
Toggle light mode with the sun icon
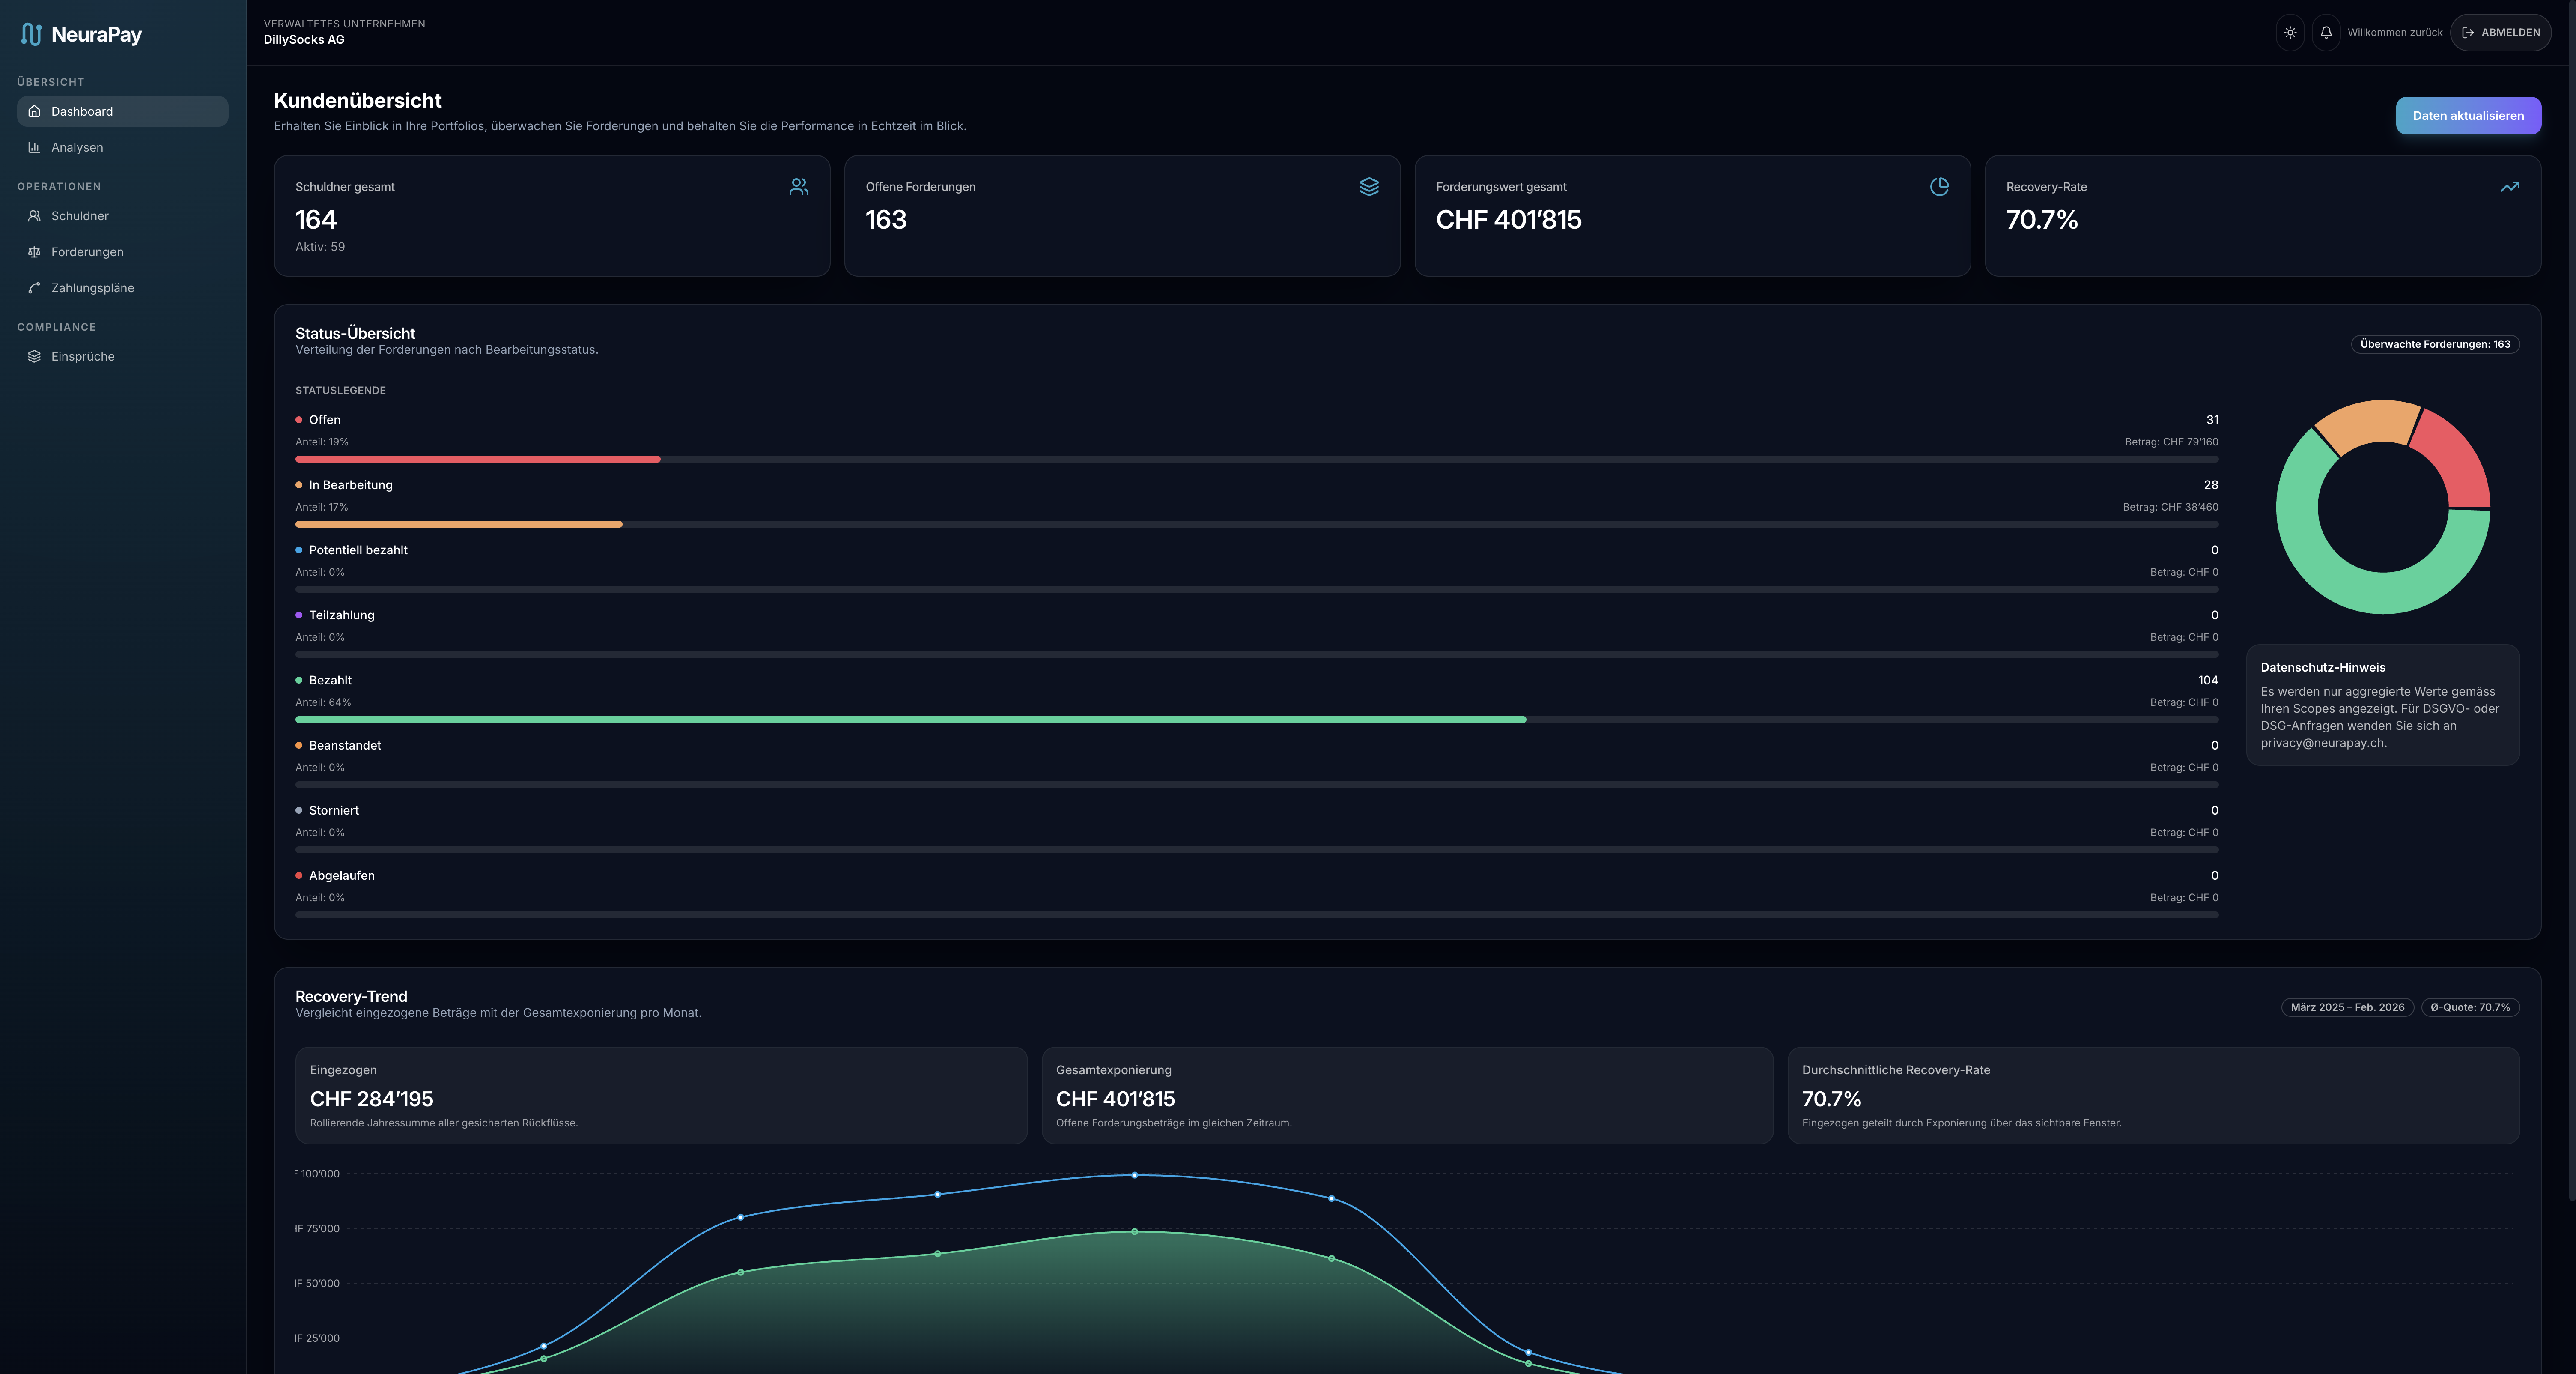[x=2290, y=32]
